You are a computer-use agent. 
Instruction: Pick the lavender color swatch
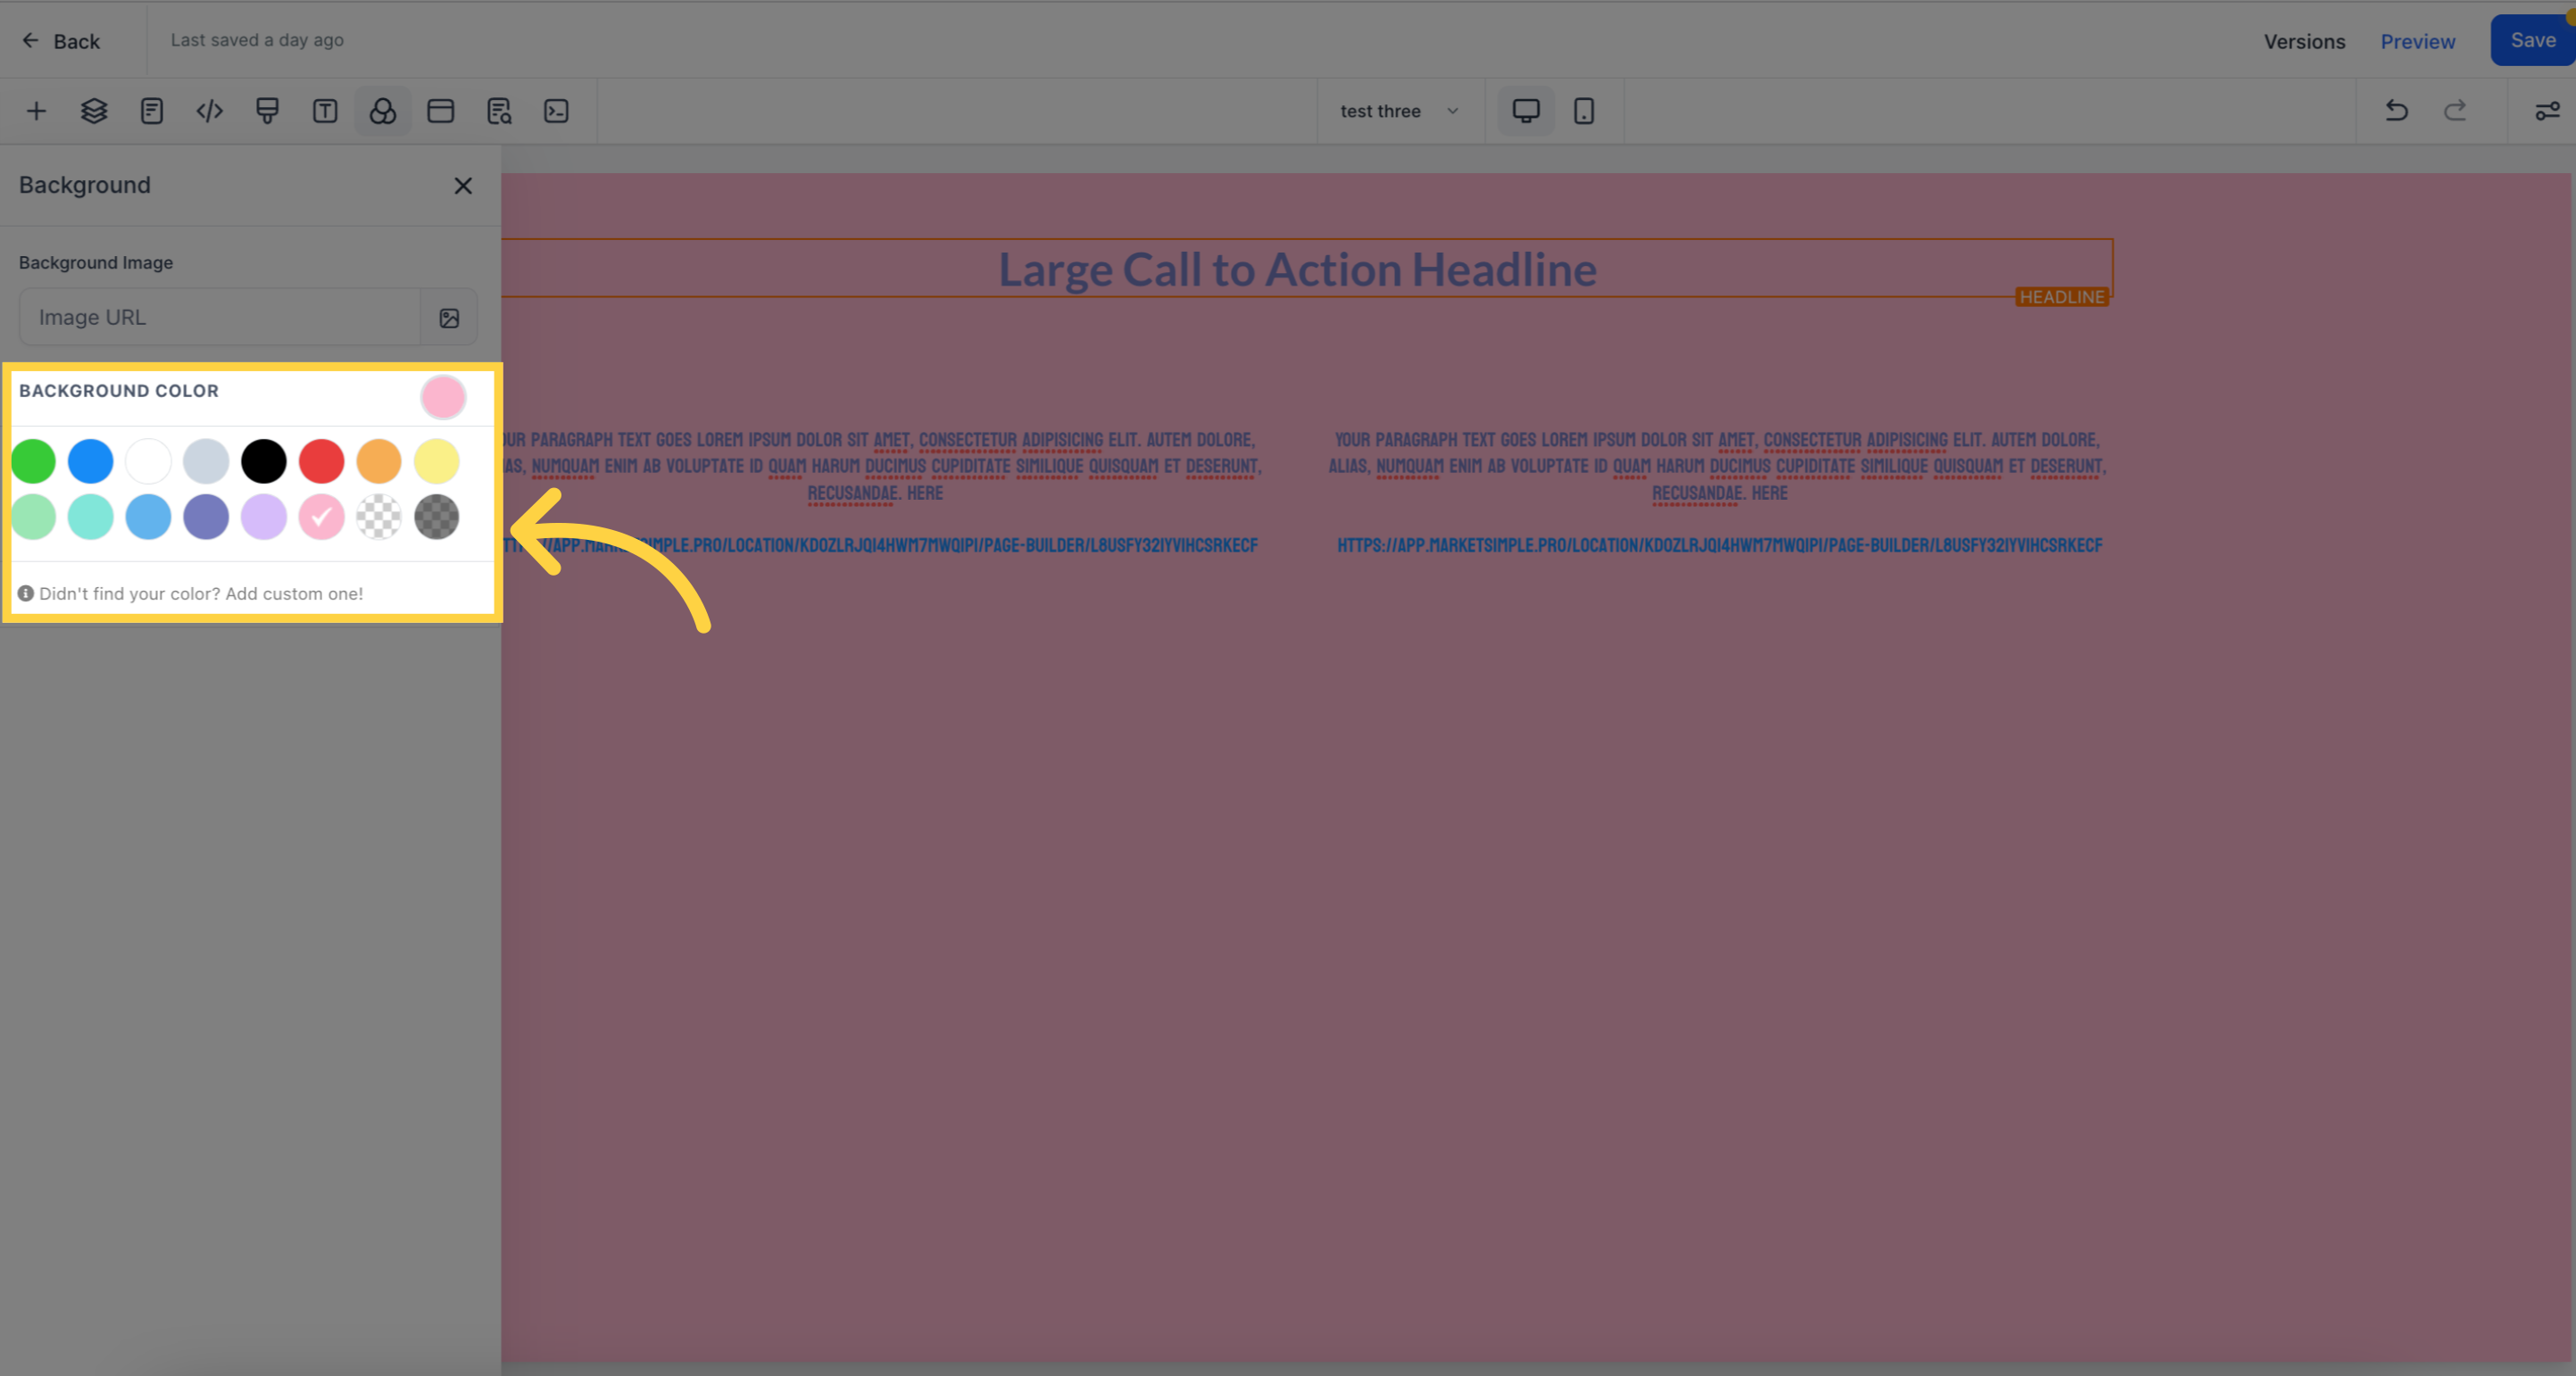pos(264,517)
